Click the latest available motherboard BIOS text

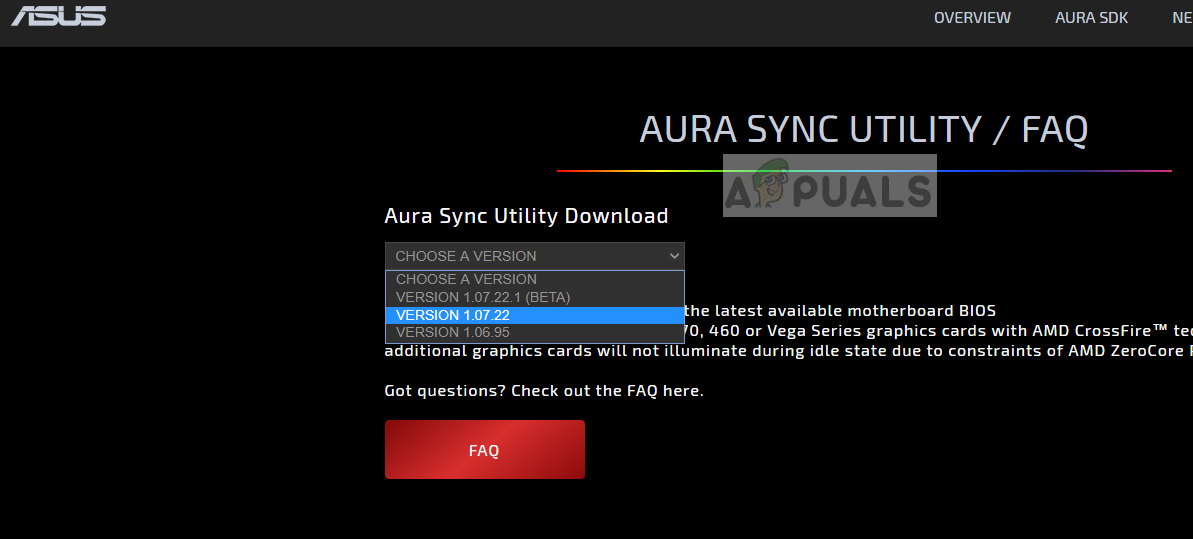tap(841, 311)
